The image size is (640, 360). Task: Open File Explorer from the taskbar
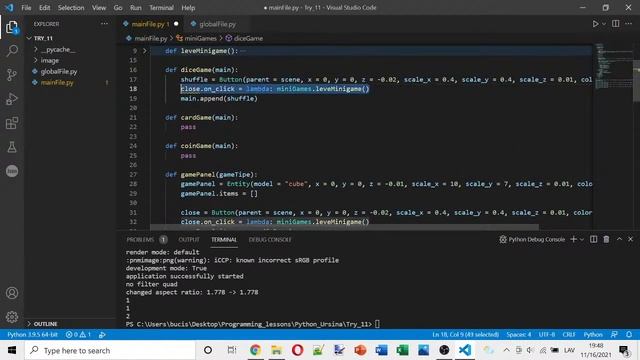(276, 350)
